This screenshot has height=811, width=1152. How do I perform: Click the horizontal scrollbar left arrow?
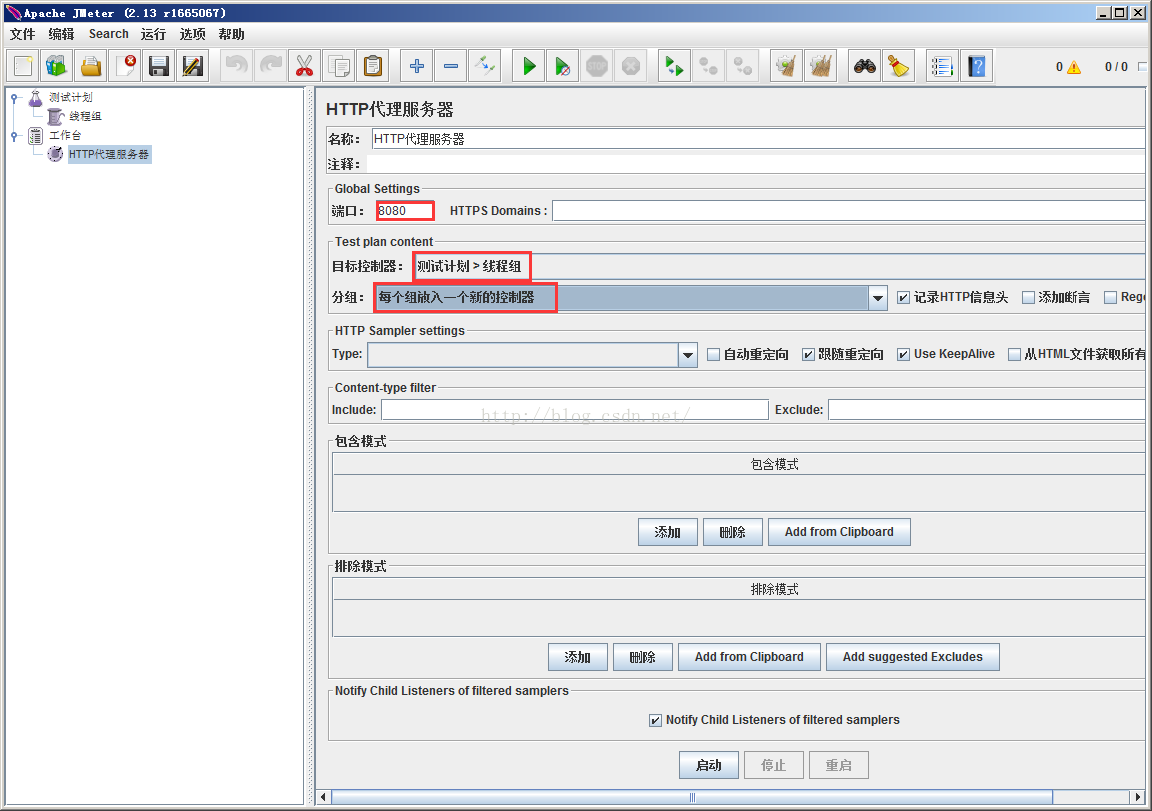[323, 797]
